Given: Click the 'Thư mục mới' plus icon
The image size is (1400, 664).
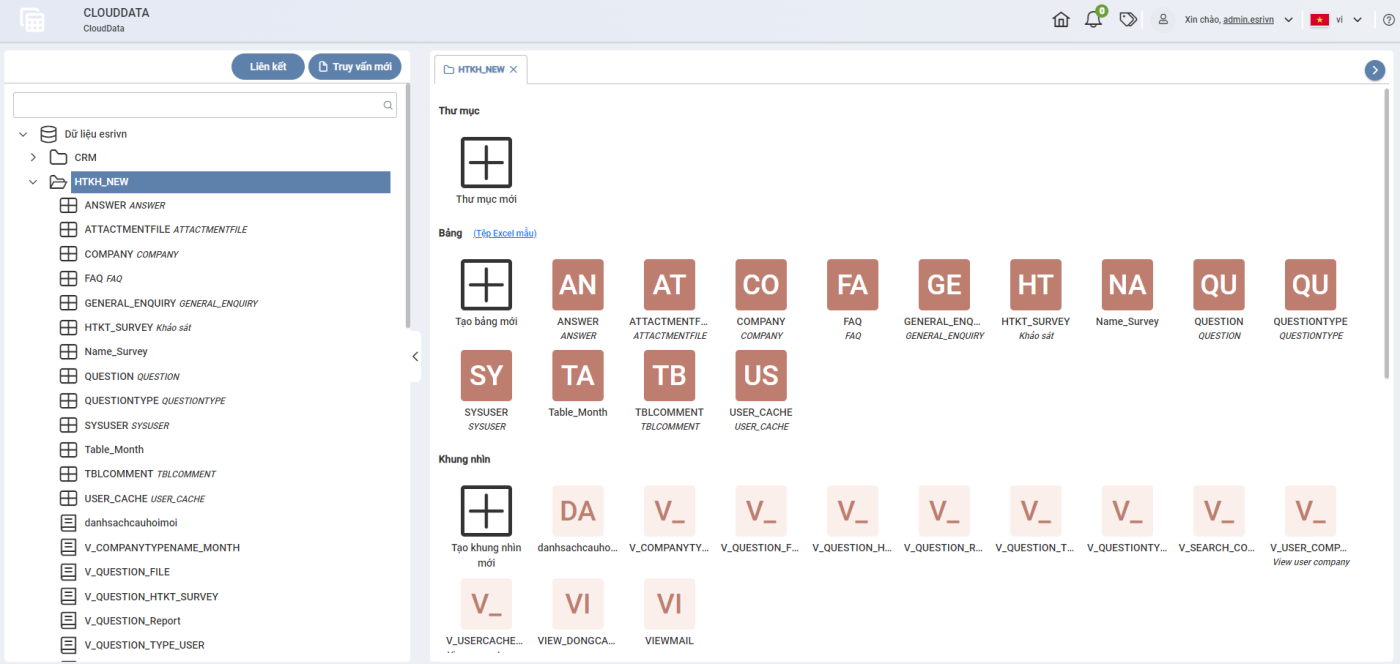Looking at the screenshot, I should pyautogui.click(x=486, y=162).
